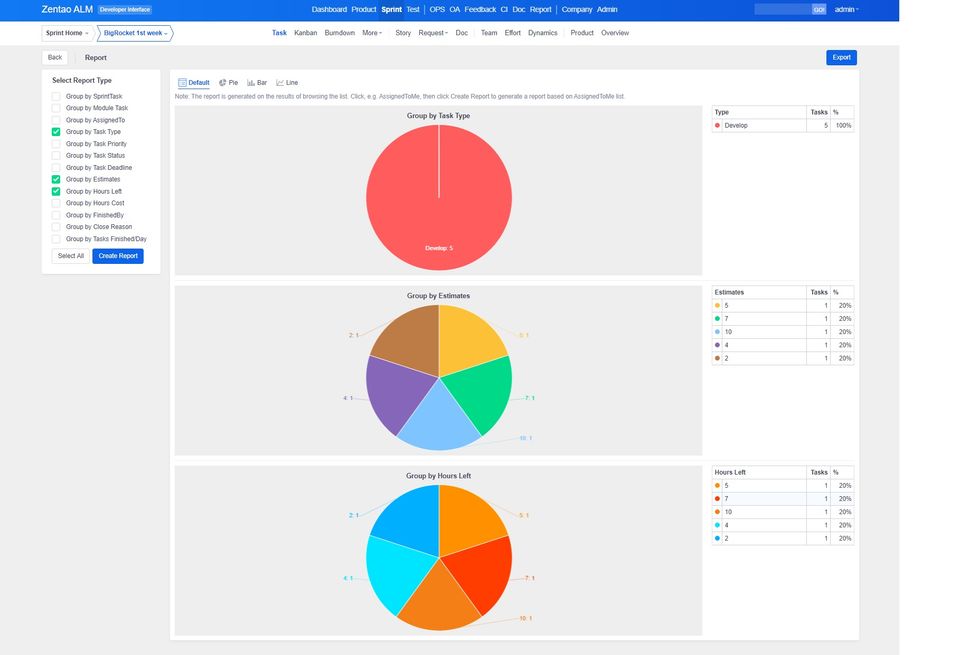The height and width of the screenshot is (655, 960).
Task: Open the Product main menu
Action: (364, 9)
